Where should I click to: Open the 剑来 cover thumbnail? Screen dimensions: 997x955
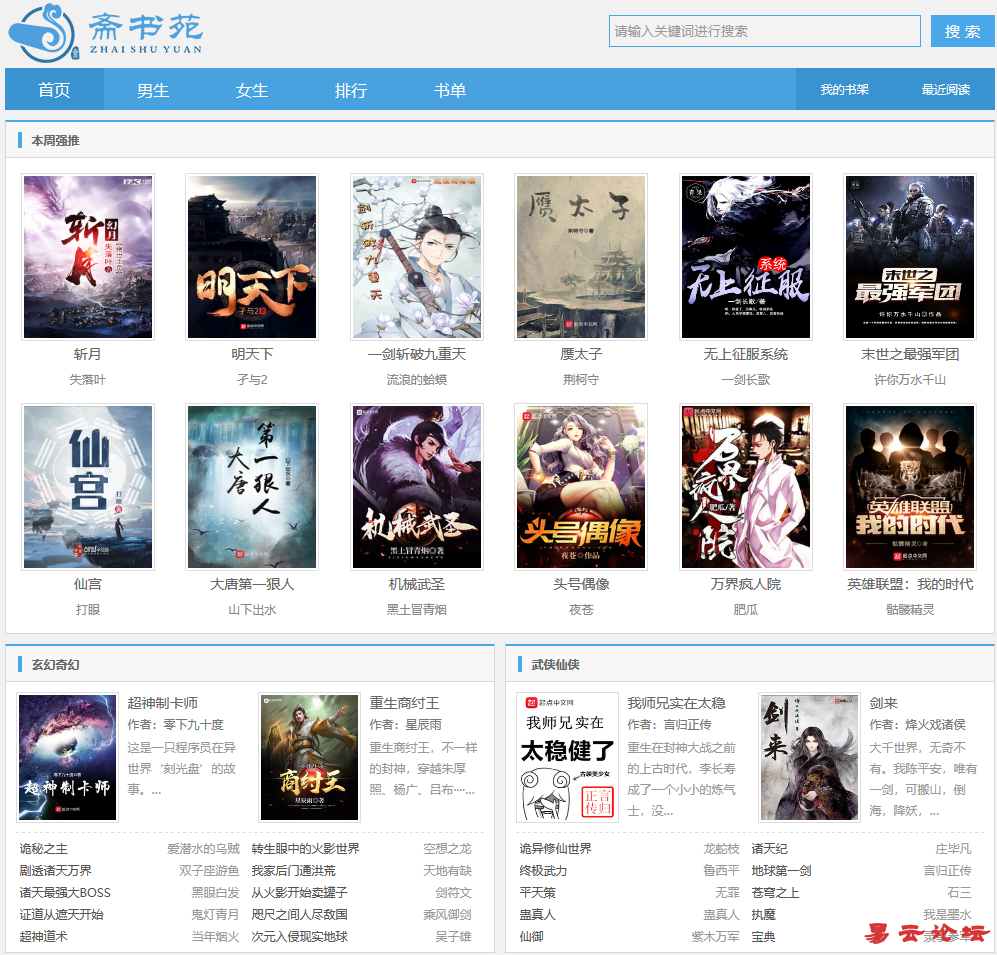[809, 757]
